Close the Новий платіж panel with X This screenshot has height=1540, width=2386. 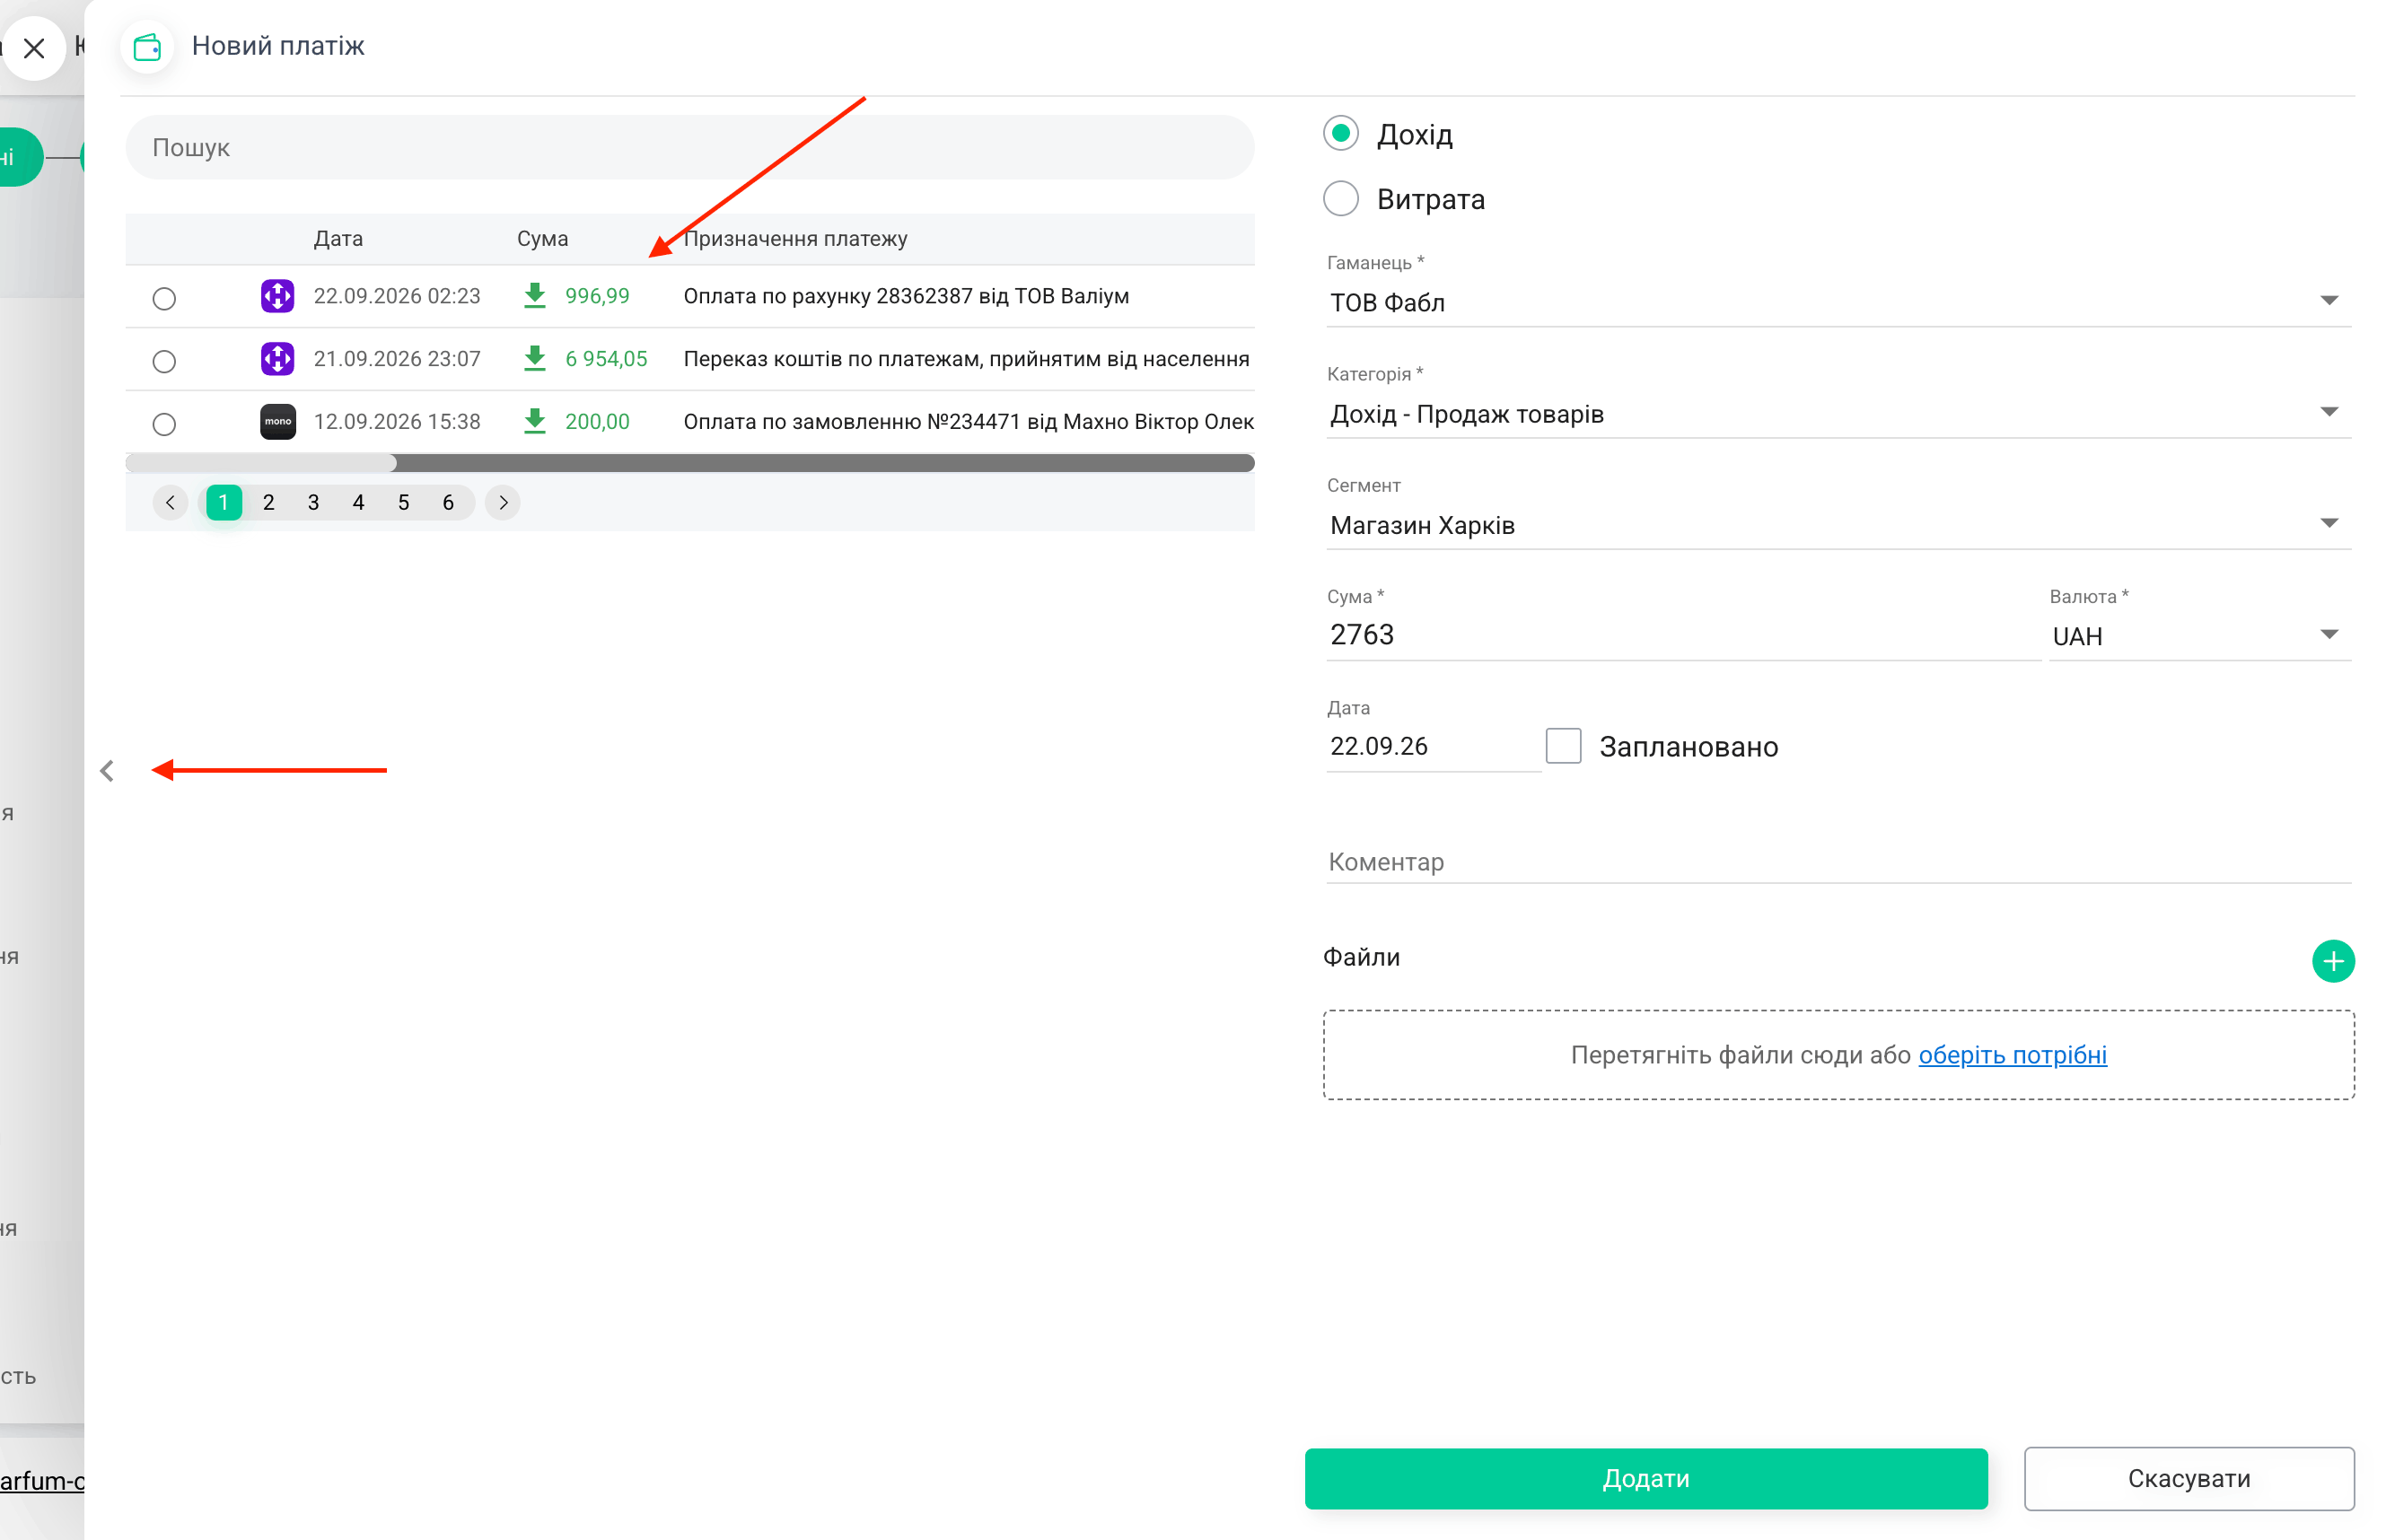click(34, 48)
